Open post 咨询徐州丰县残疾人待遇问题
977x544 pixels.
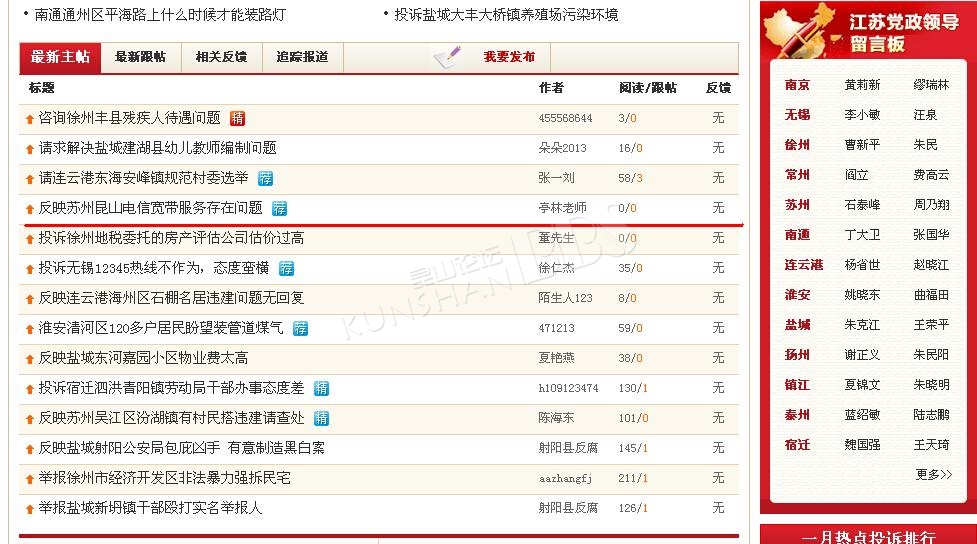click(130, 118)
